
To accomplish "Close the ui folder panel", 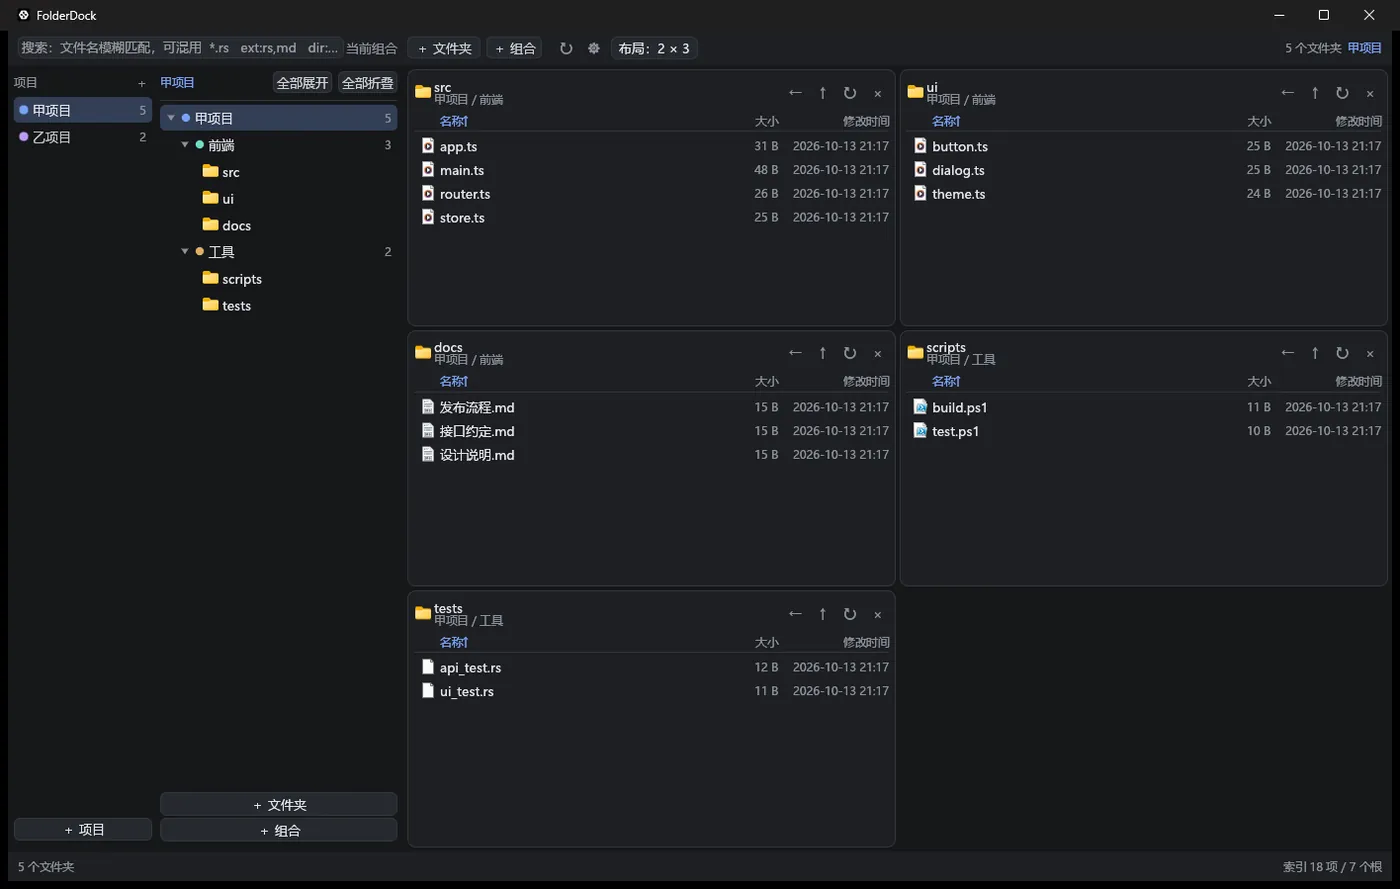I will click(1370, 93).
